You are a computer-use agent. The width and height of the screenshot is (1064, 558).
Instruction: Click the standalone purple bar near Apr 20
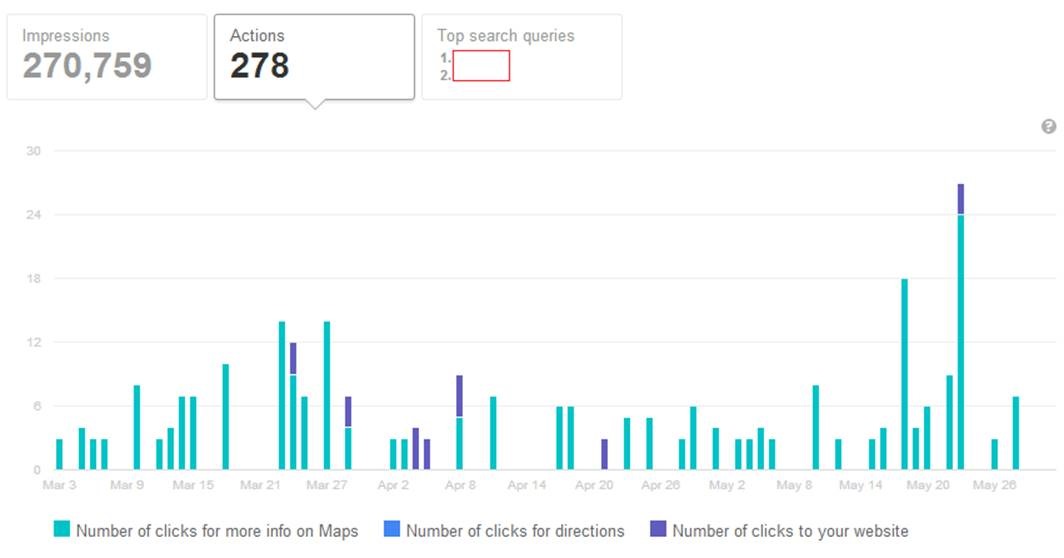[x=605, y=454]
